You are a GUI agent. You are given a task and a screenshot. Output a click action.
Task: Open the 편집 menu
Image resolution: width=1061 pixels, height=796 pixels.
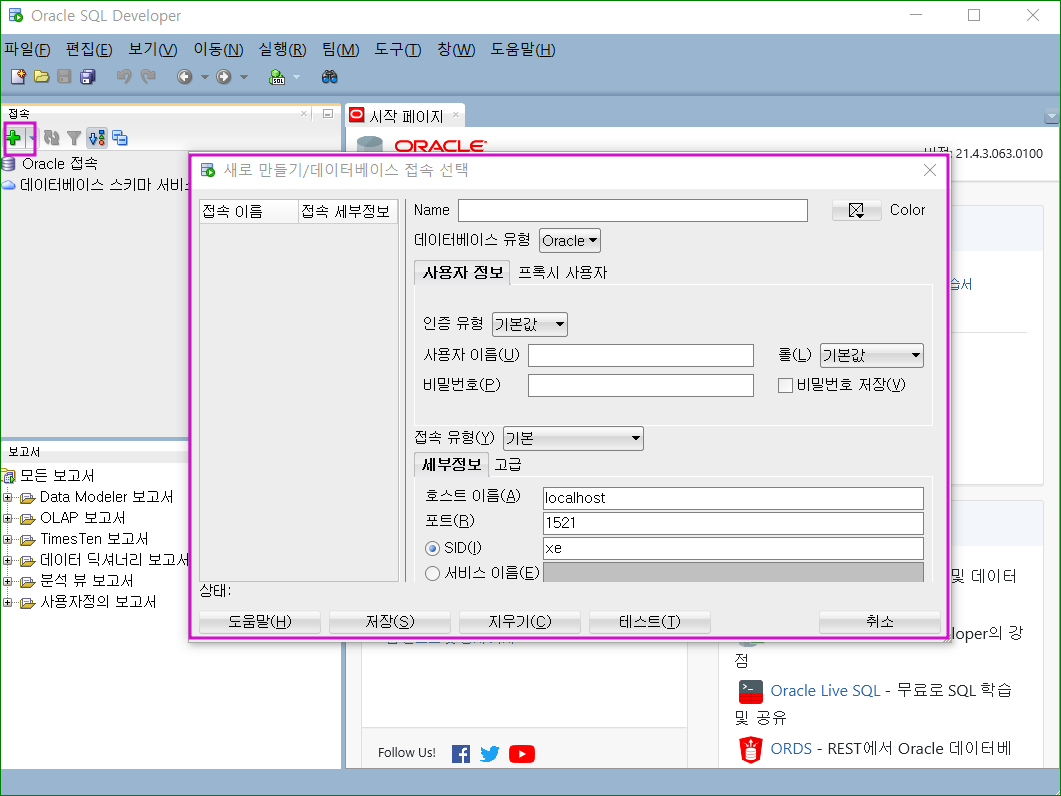[89, 49]
